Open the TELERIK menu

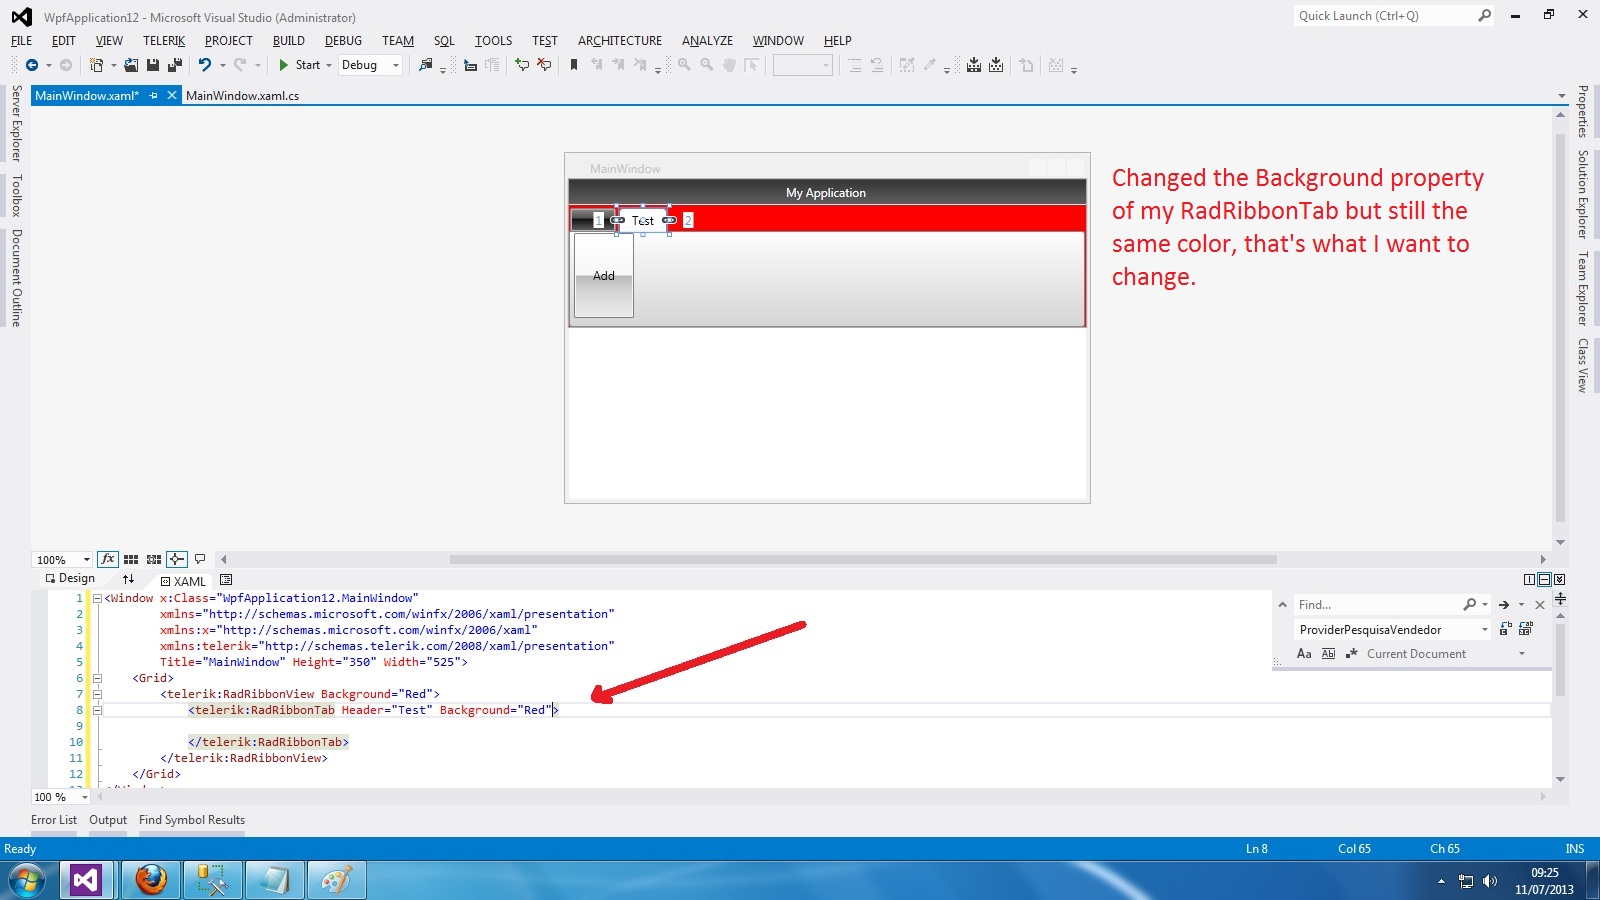click(x=164, y=41)
